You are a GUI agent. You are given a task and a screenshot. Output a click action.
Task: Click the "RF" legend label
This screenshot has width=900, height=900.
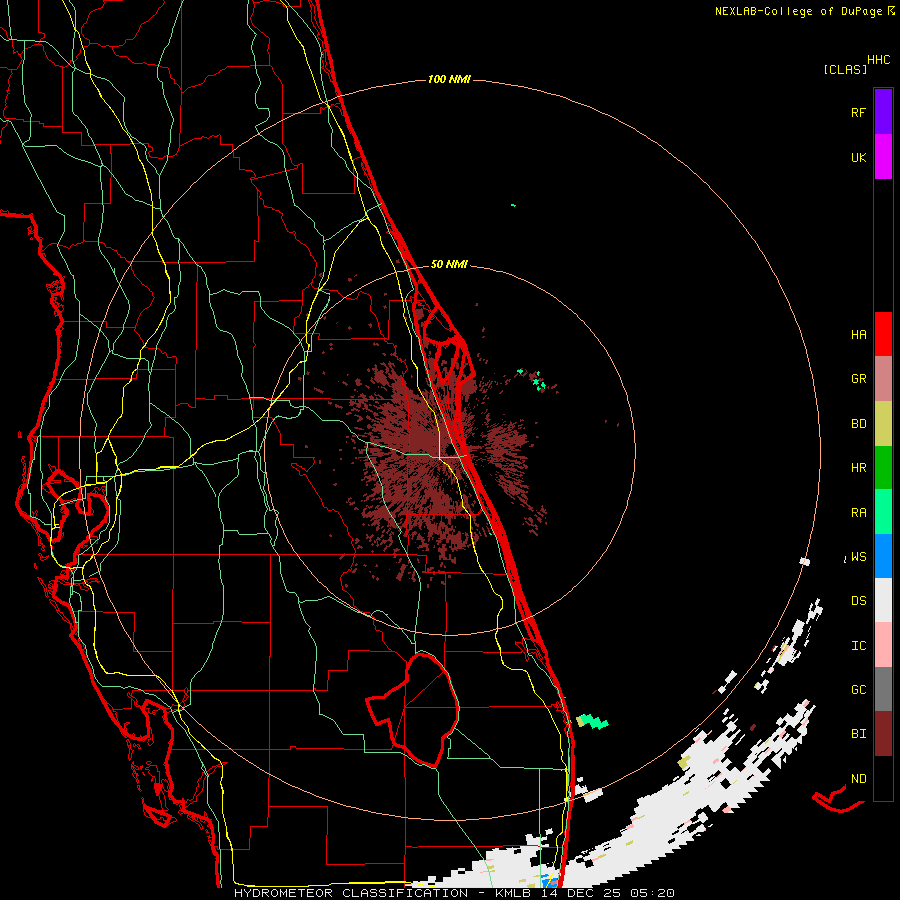(x=858, y=113)
